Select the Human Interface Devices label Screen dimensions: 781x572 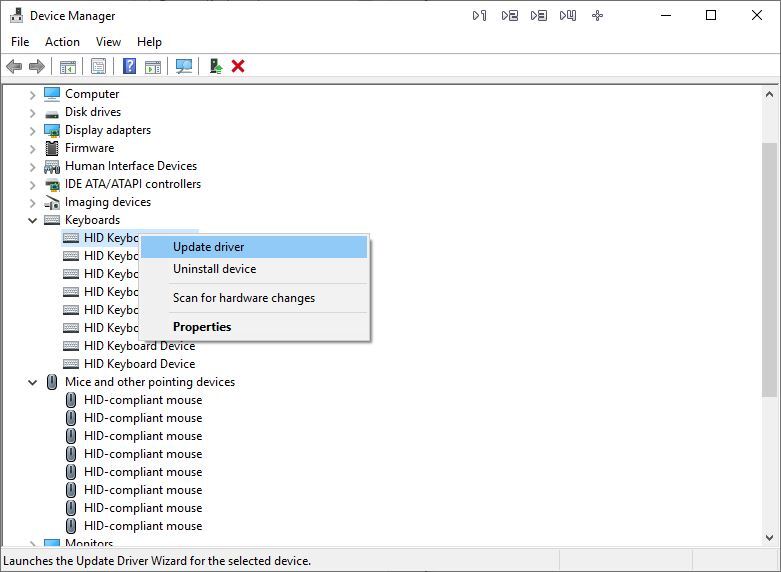[x=131, y=166]
